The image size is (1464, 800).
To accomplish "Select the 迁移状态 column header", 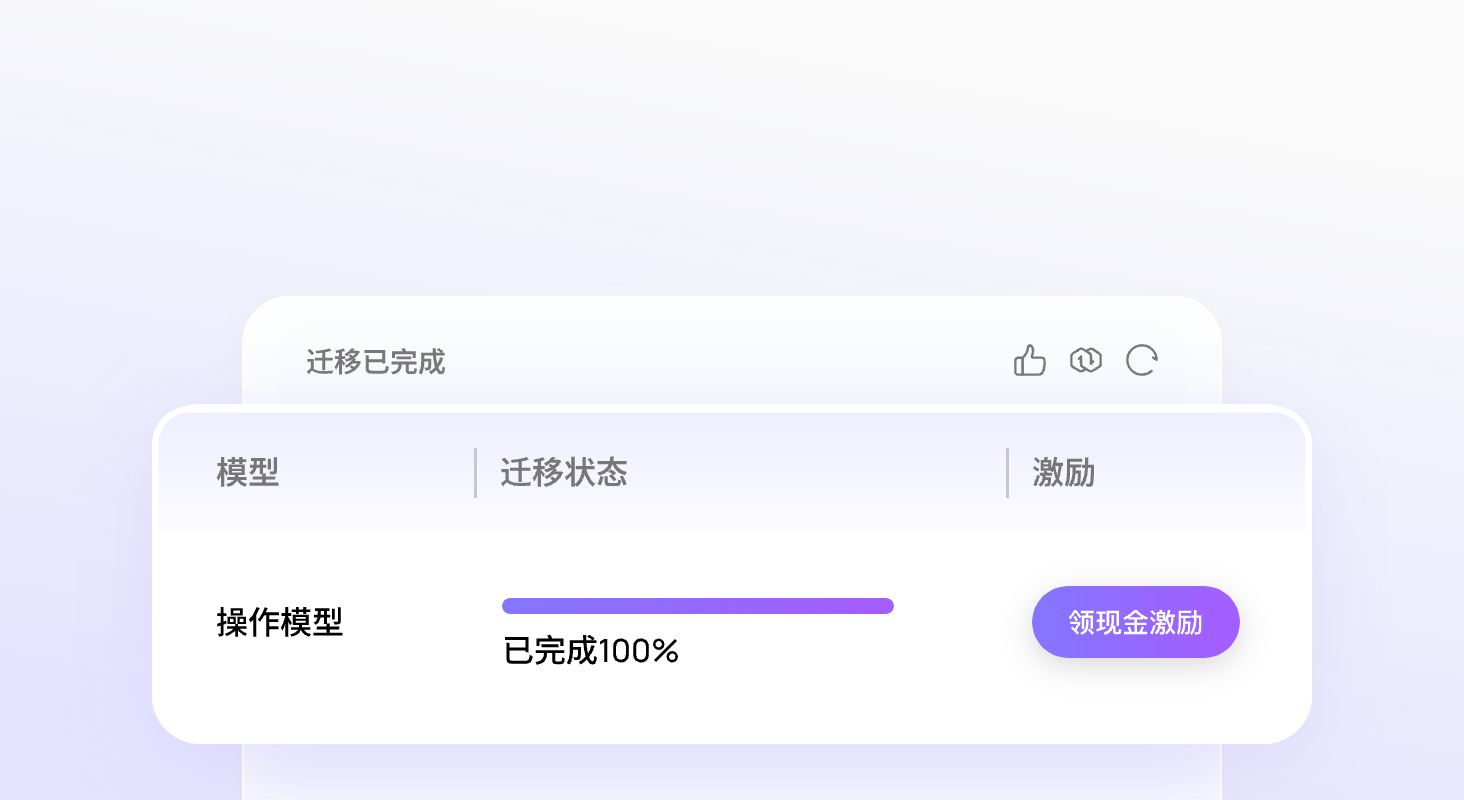I will tap(564, 472).
